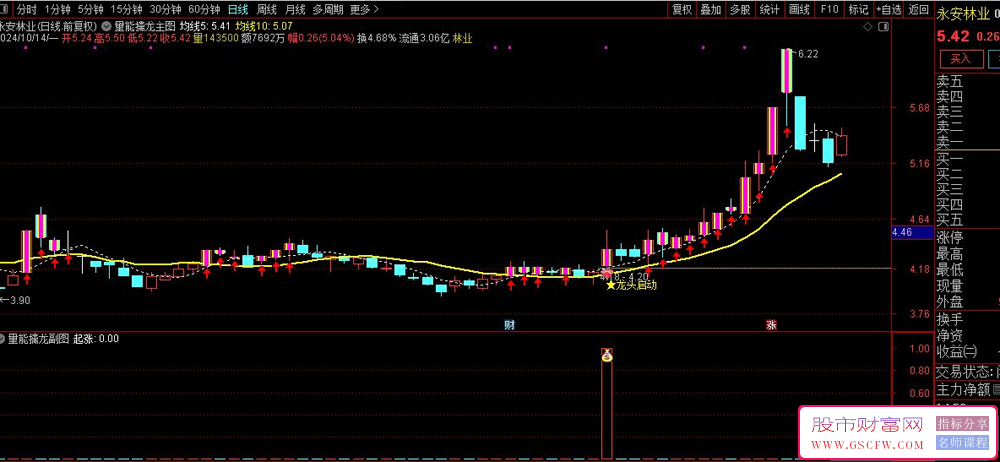Click the 起涨: 0.00 sub-indicator value
The image size is (1000, 462).
[96, 339]
